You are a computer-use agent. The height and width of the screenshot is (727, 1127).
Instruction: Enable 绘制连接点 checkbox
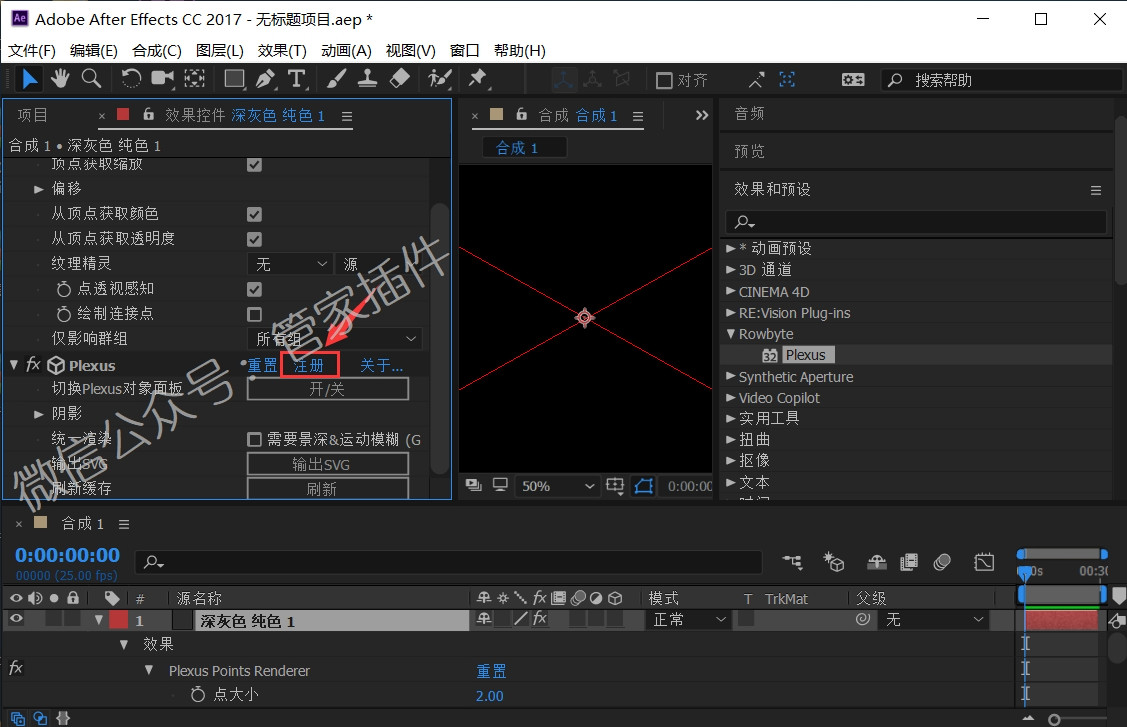(x=254, y=314)
